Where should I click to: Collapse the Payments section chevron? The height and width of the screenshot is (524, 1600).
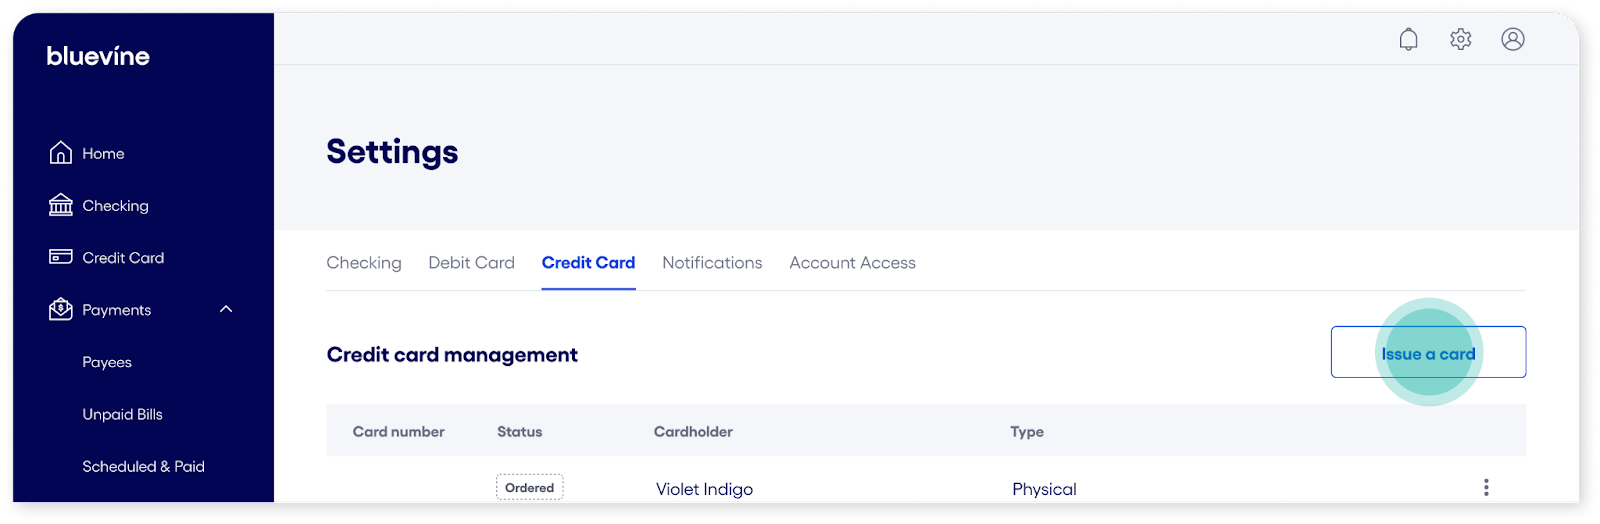coord(226,309)
